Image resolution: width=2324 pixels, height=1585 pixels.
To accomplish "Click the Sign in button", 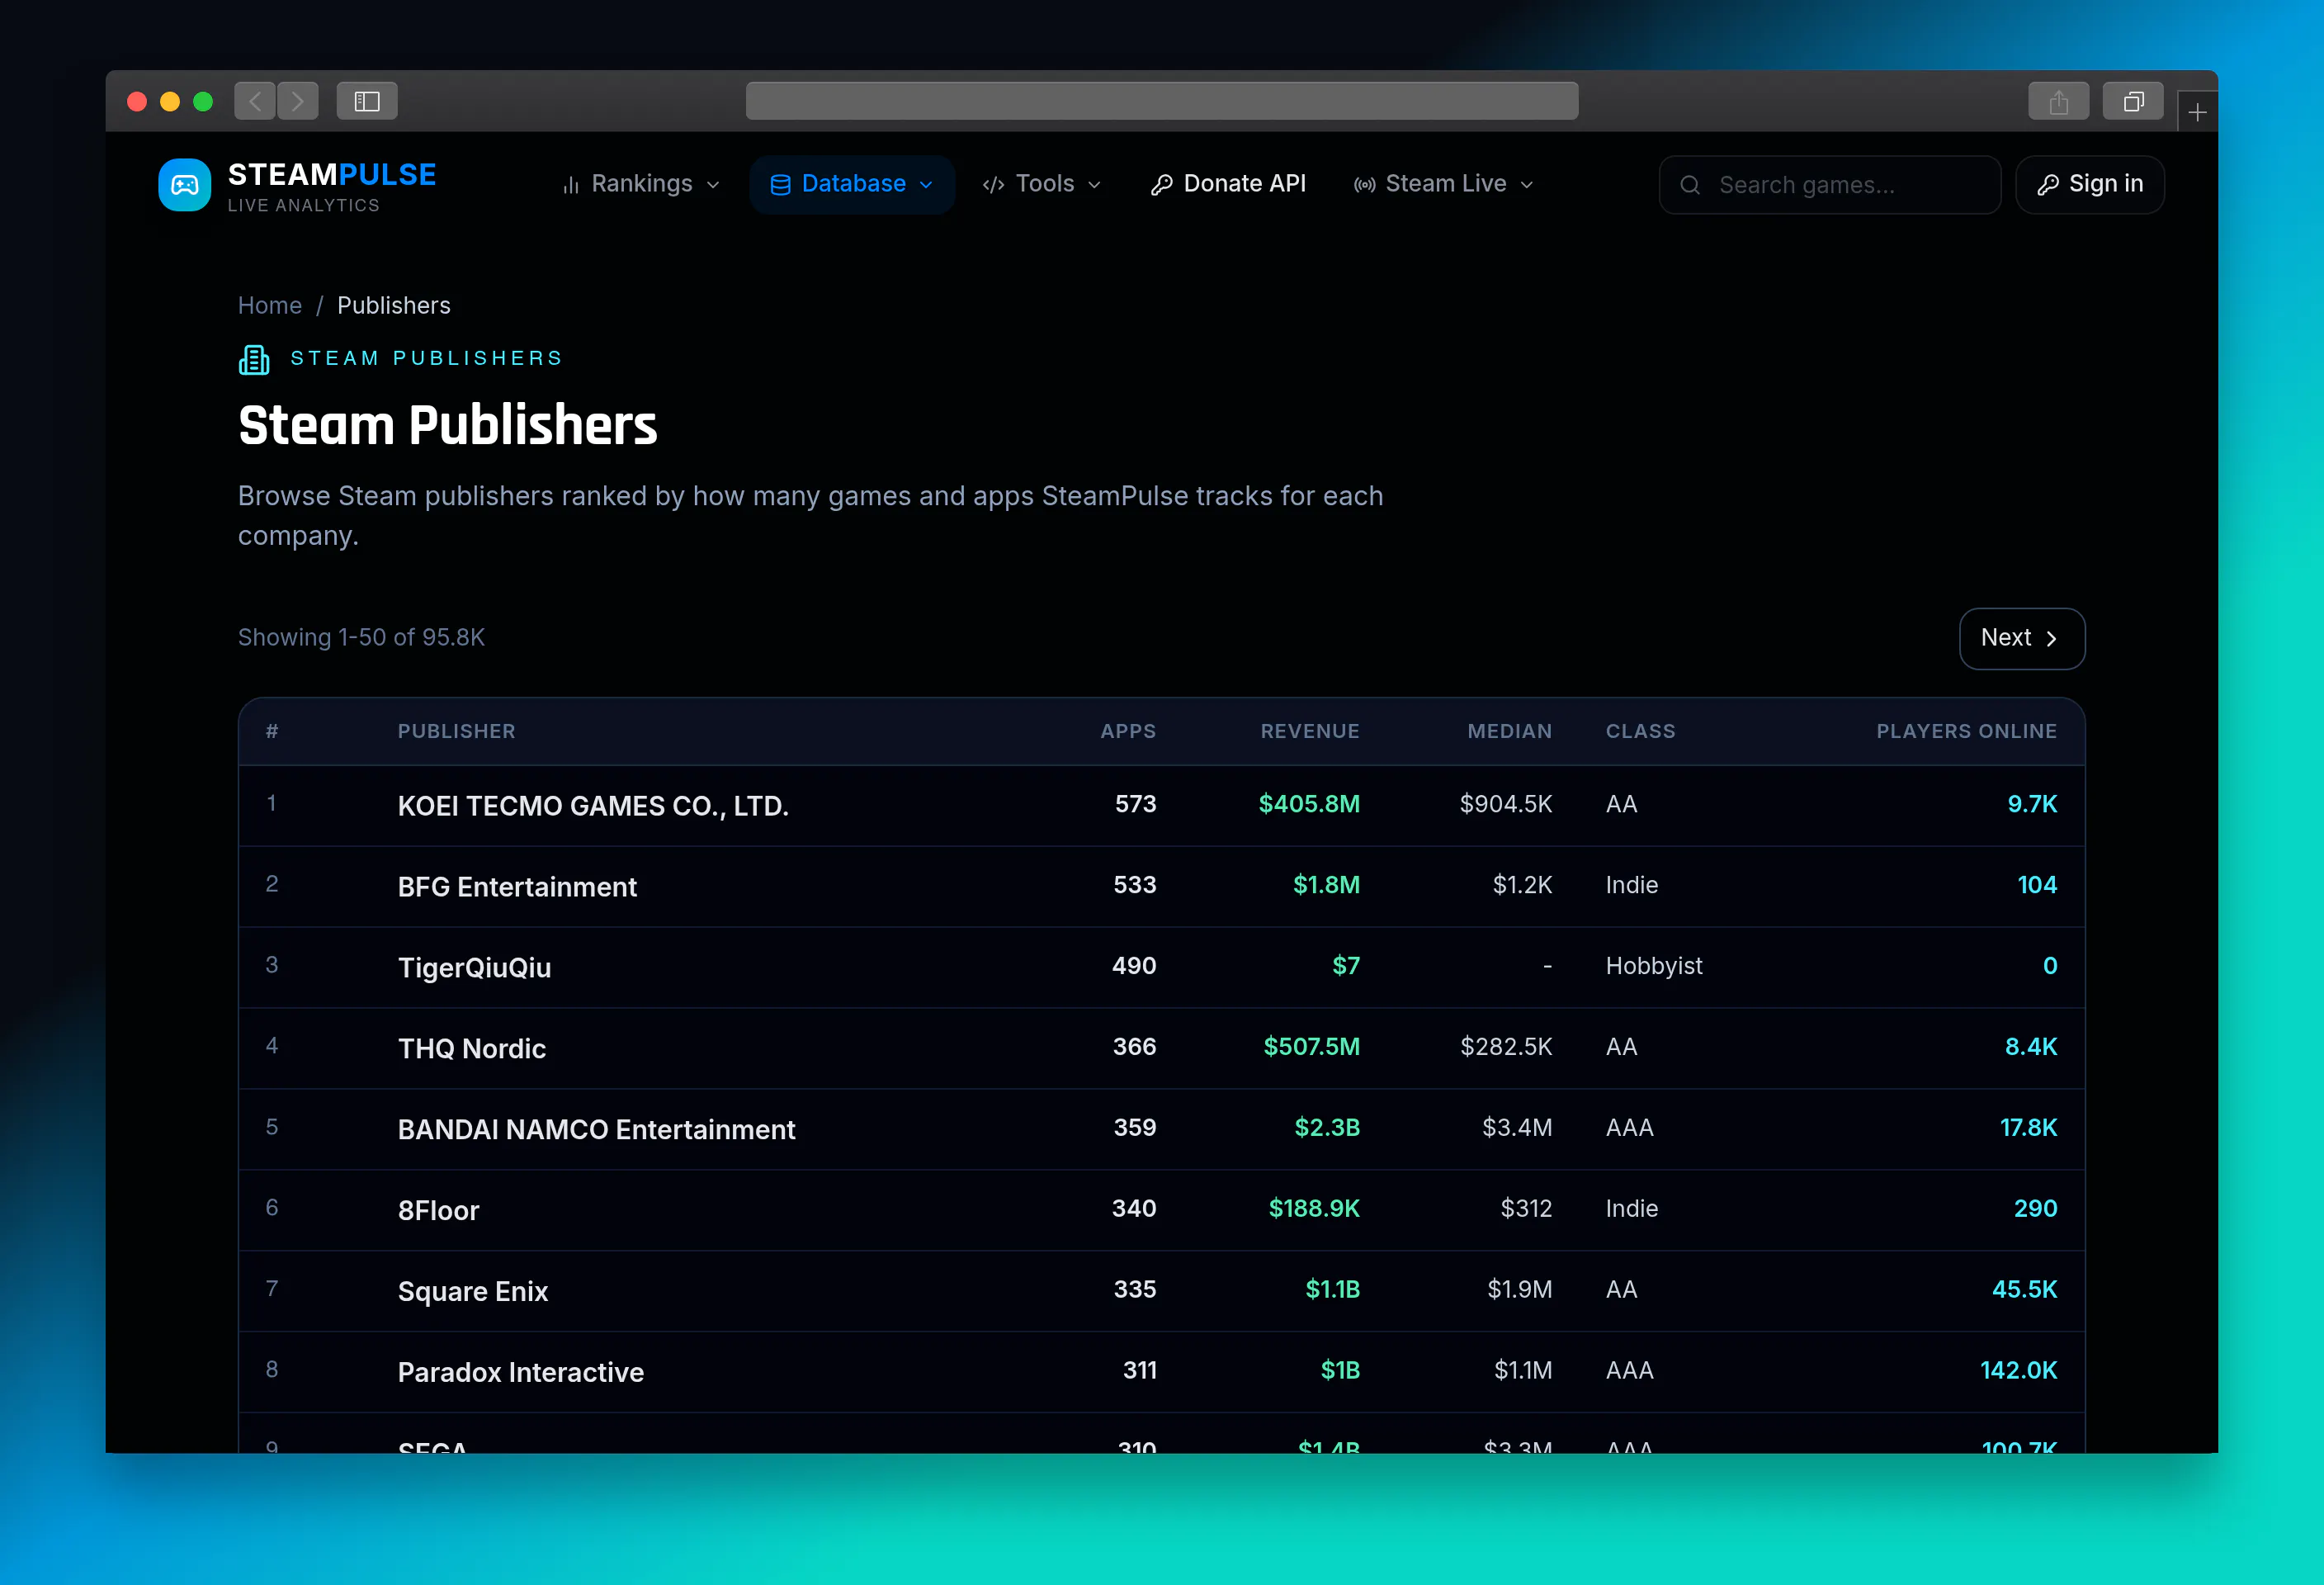I will pyautogui.click(x=2090, y=184).
